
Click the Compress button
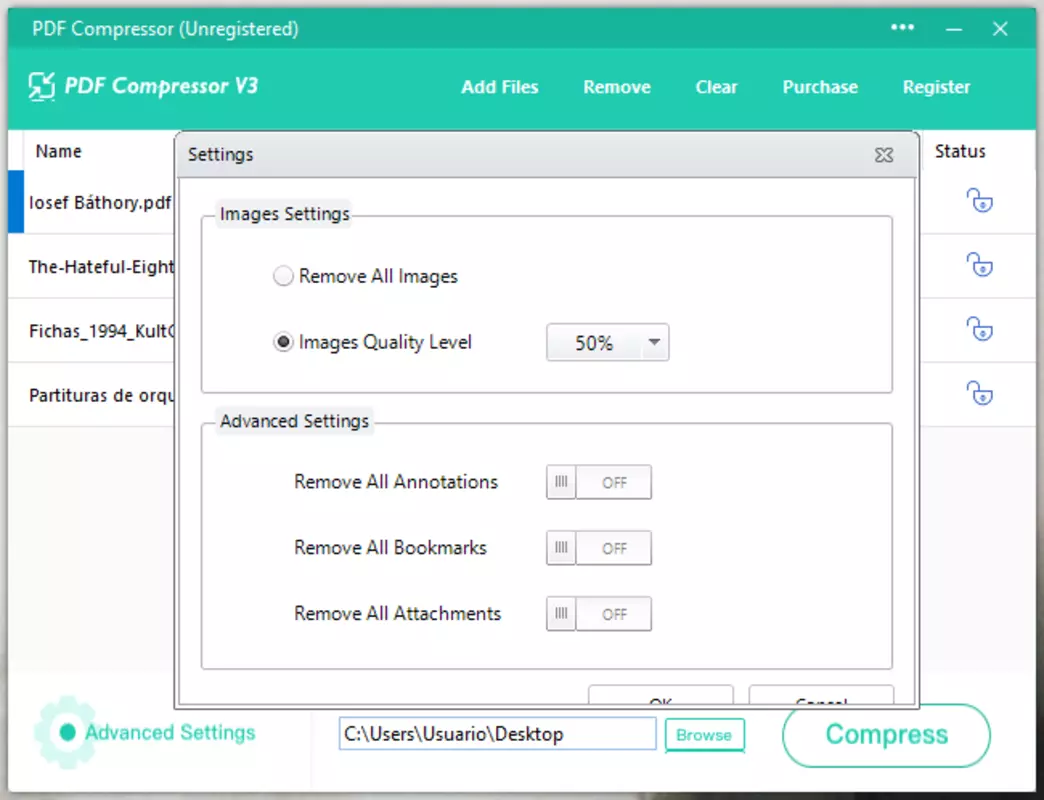pos(886,735)
